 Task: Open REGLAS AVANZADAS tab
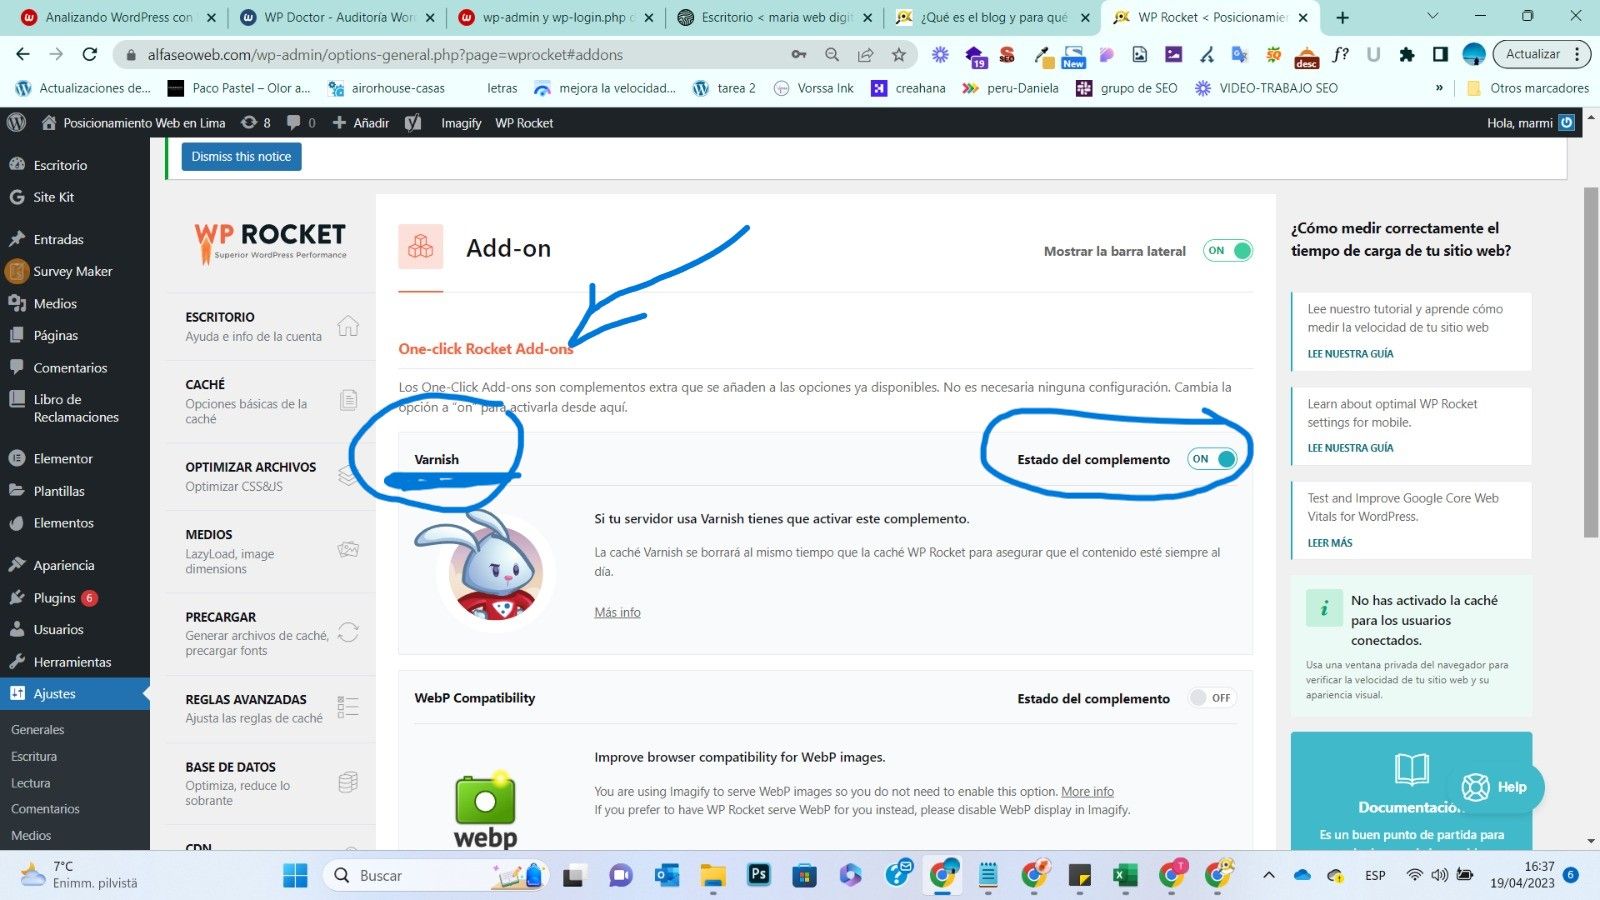click(x=270, y=708)
